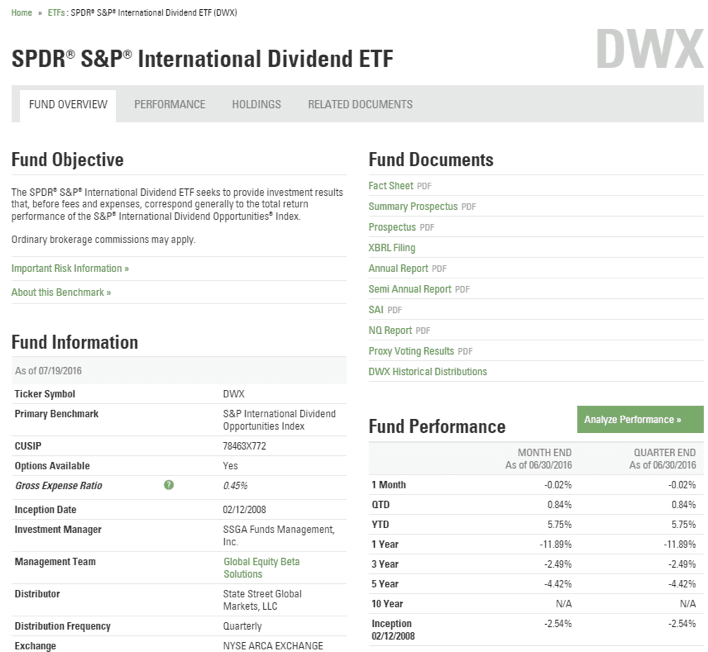Click the Distribution Frequency value Quarterly
The height and width of the screenshot is (652, 708).
click(242, 626)
